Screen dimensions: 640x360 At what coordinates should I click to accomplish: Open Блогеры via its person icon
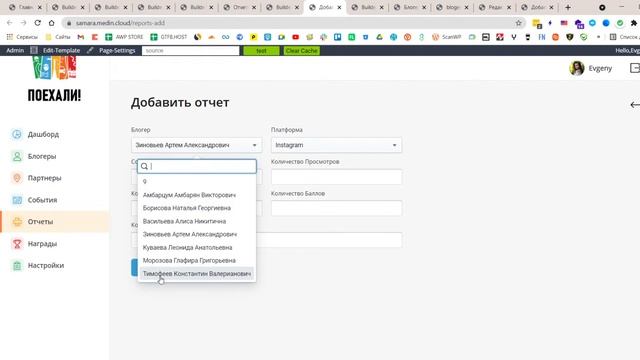[17, 156]
